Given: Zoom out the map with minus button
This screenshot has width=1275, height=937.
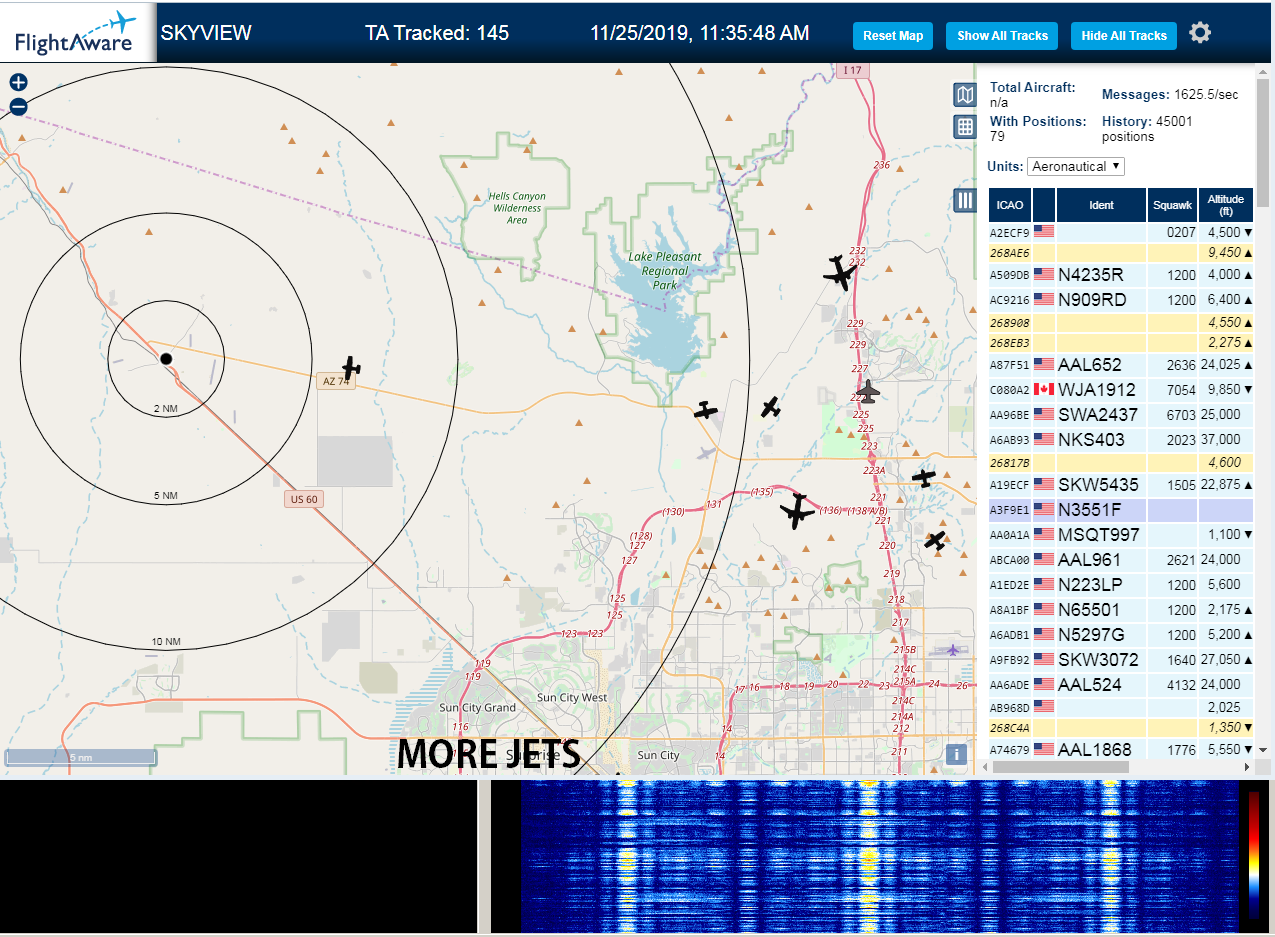Looking at the screenshot, I should [18, 107].
